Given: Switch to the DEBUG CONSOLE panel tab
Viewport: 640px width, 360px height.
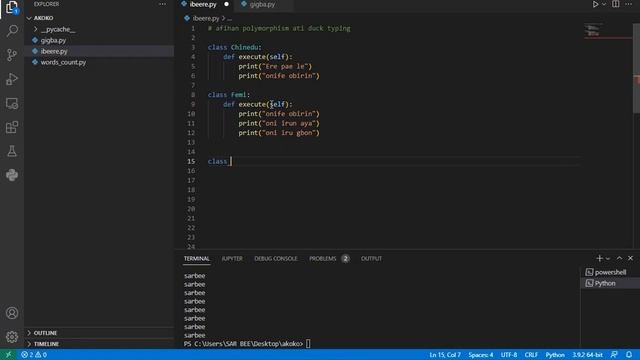Looking at the screenshot, I should click(x=276, y=258).
